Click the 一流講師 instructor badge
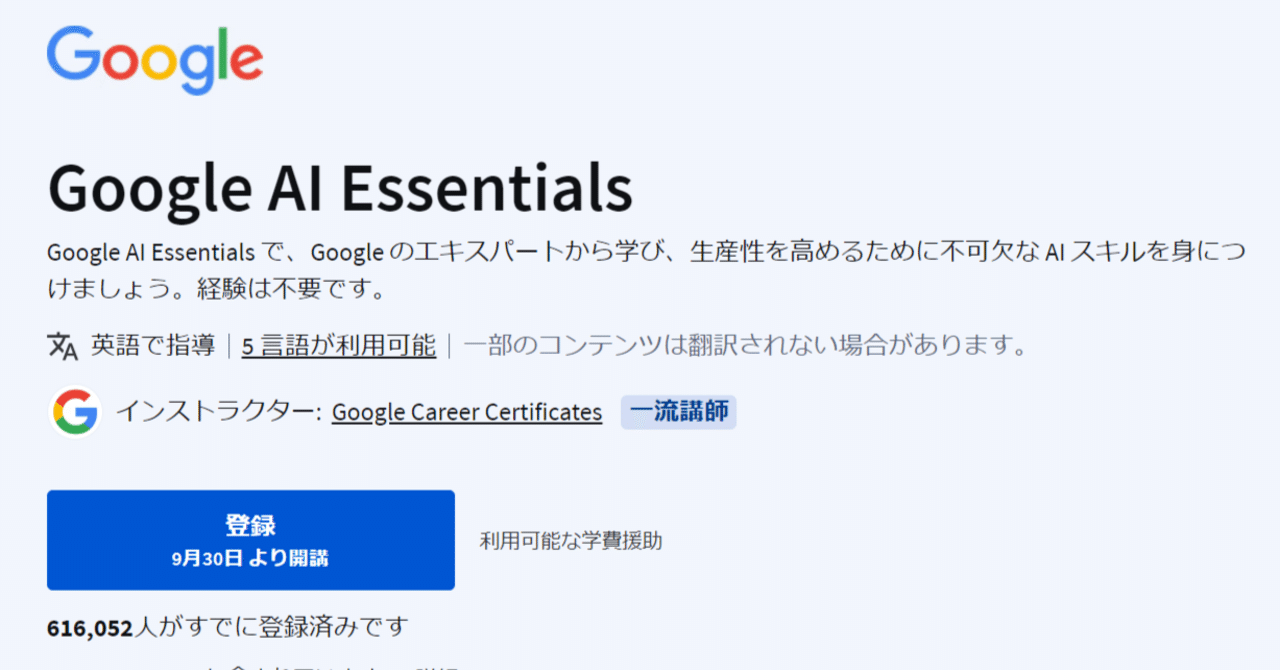 click(678, 411)
